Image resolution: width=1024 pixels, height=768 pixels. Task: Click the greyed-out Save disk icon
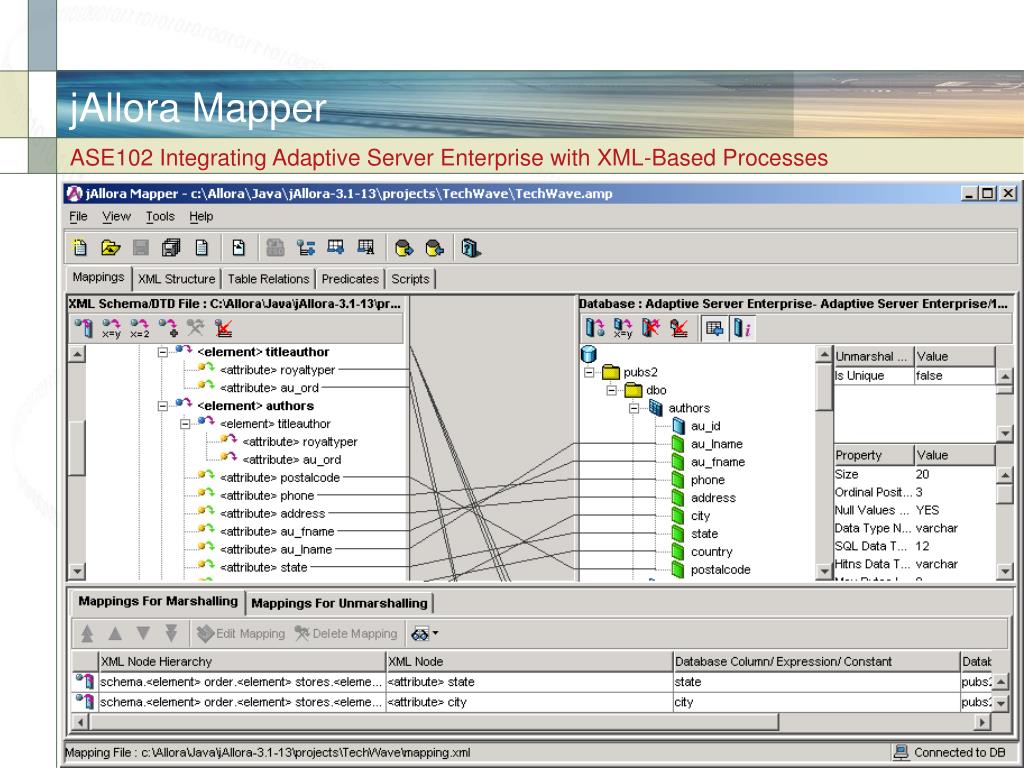[x=140, y=248]
